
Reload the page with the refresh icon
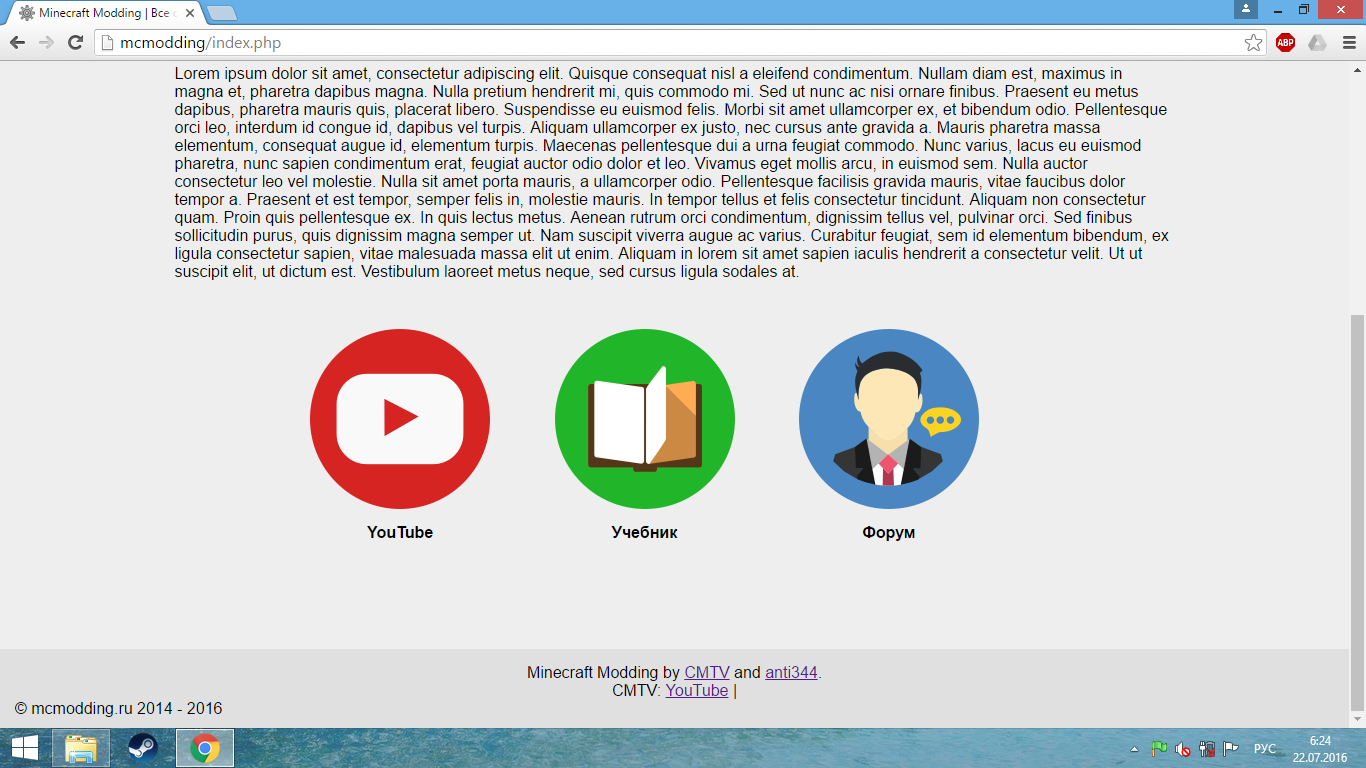[x=75, y=42]
